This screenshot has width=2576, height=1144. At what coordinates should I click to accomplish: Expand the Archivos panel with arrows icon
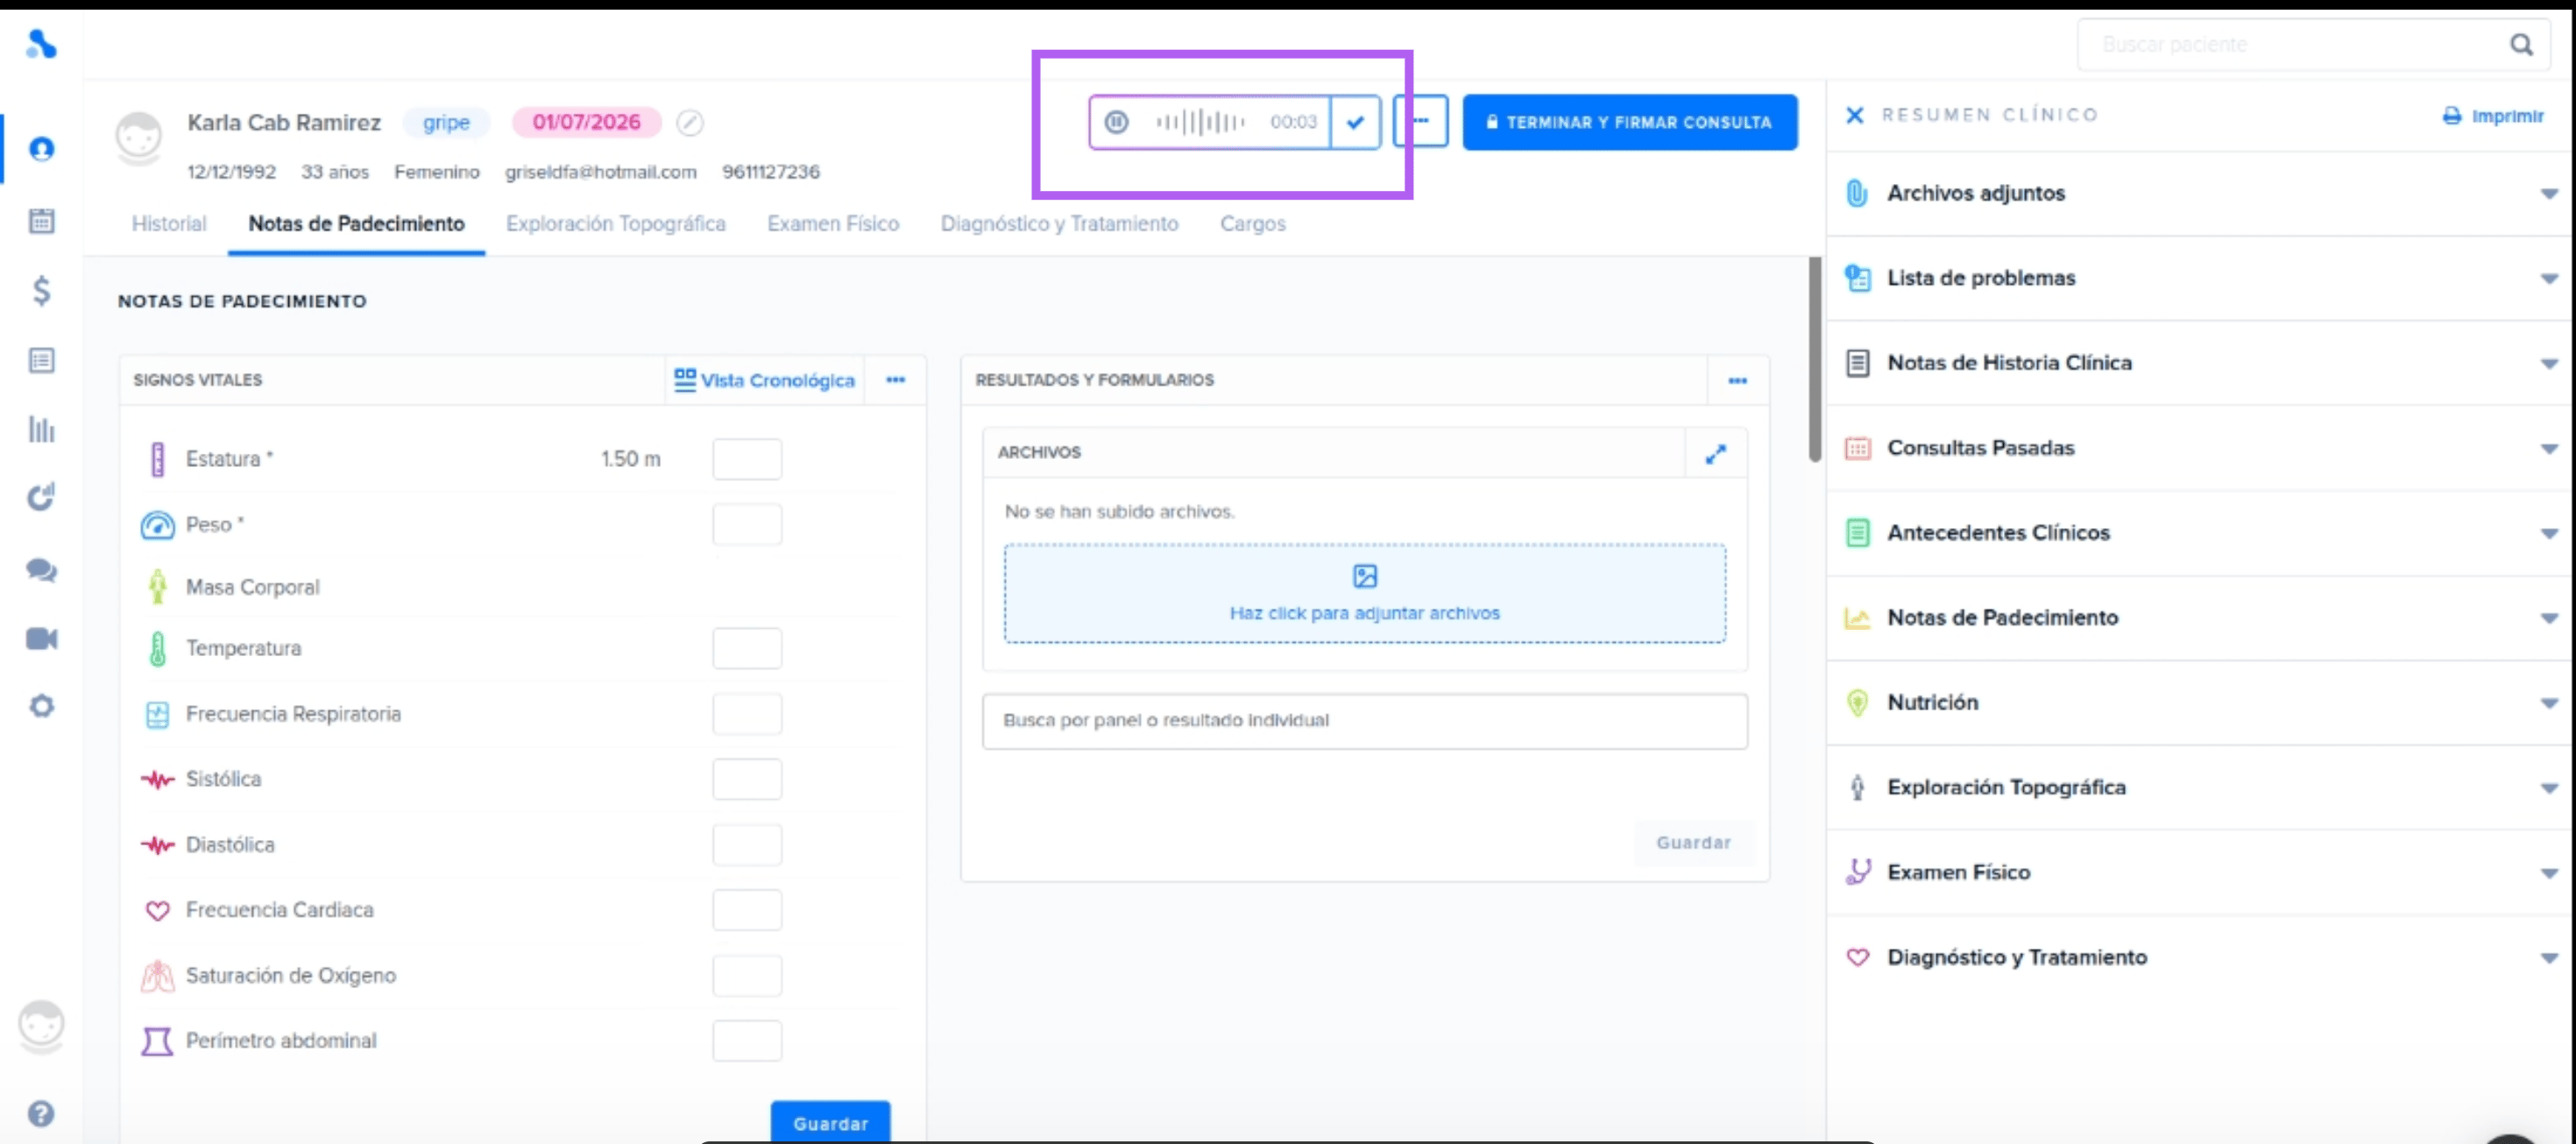pyautogui.click(x=1715, y=454)
